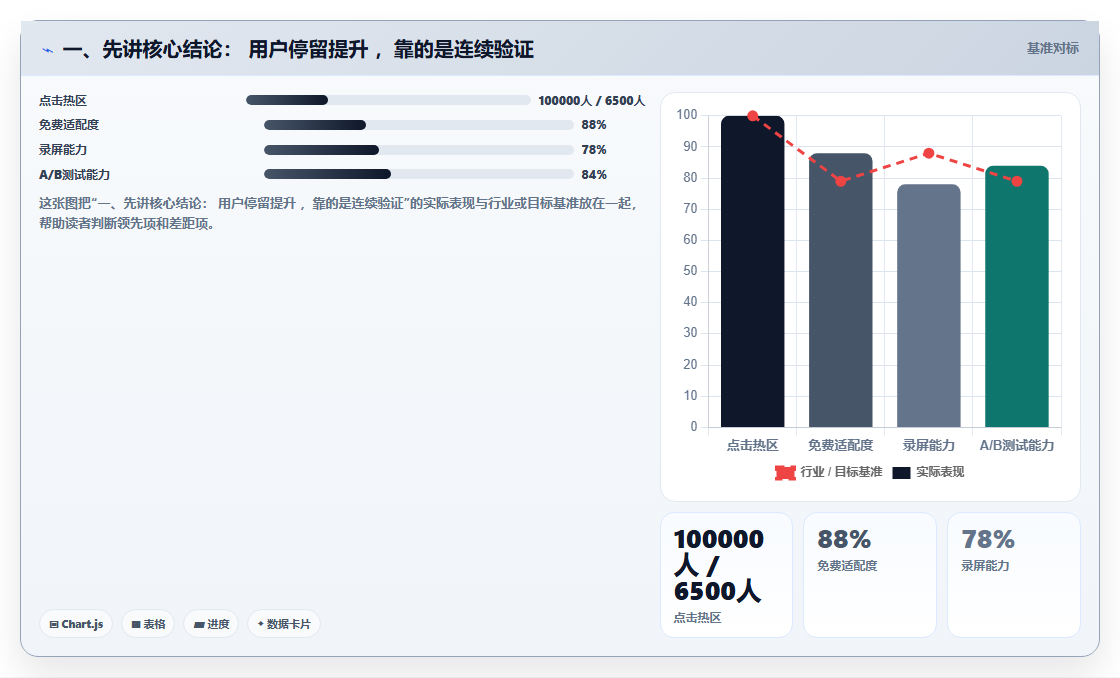
Task: Click the red benchmark point on 免费适配度 bar
Action: pos(841,181)
